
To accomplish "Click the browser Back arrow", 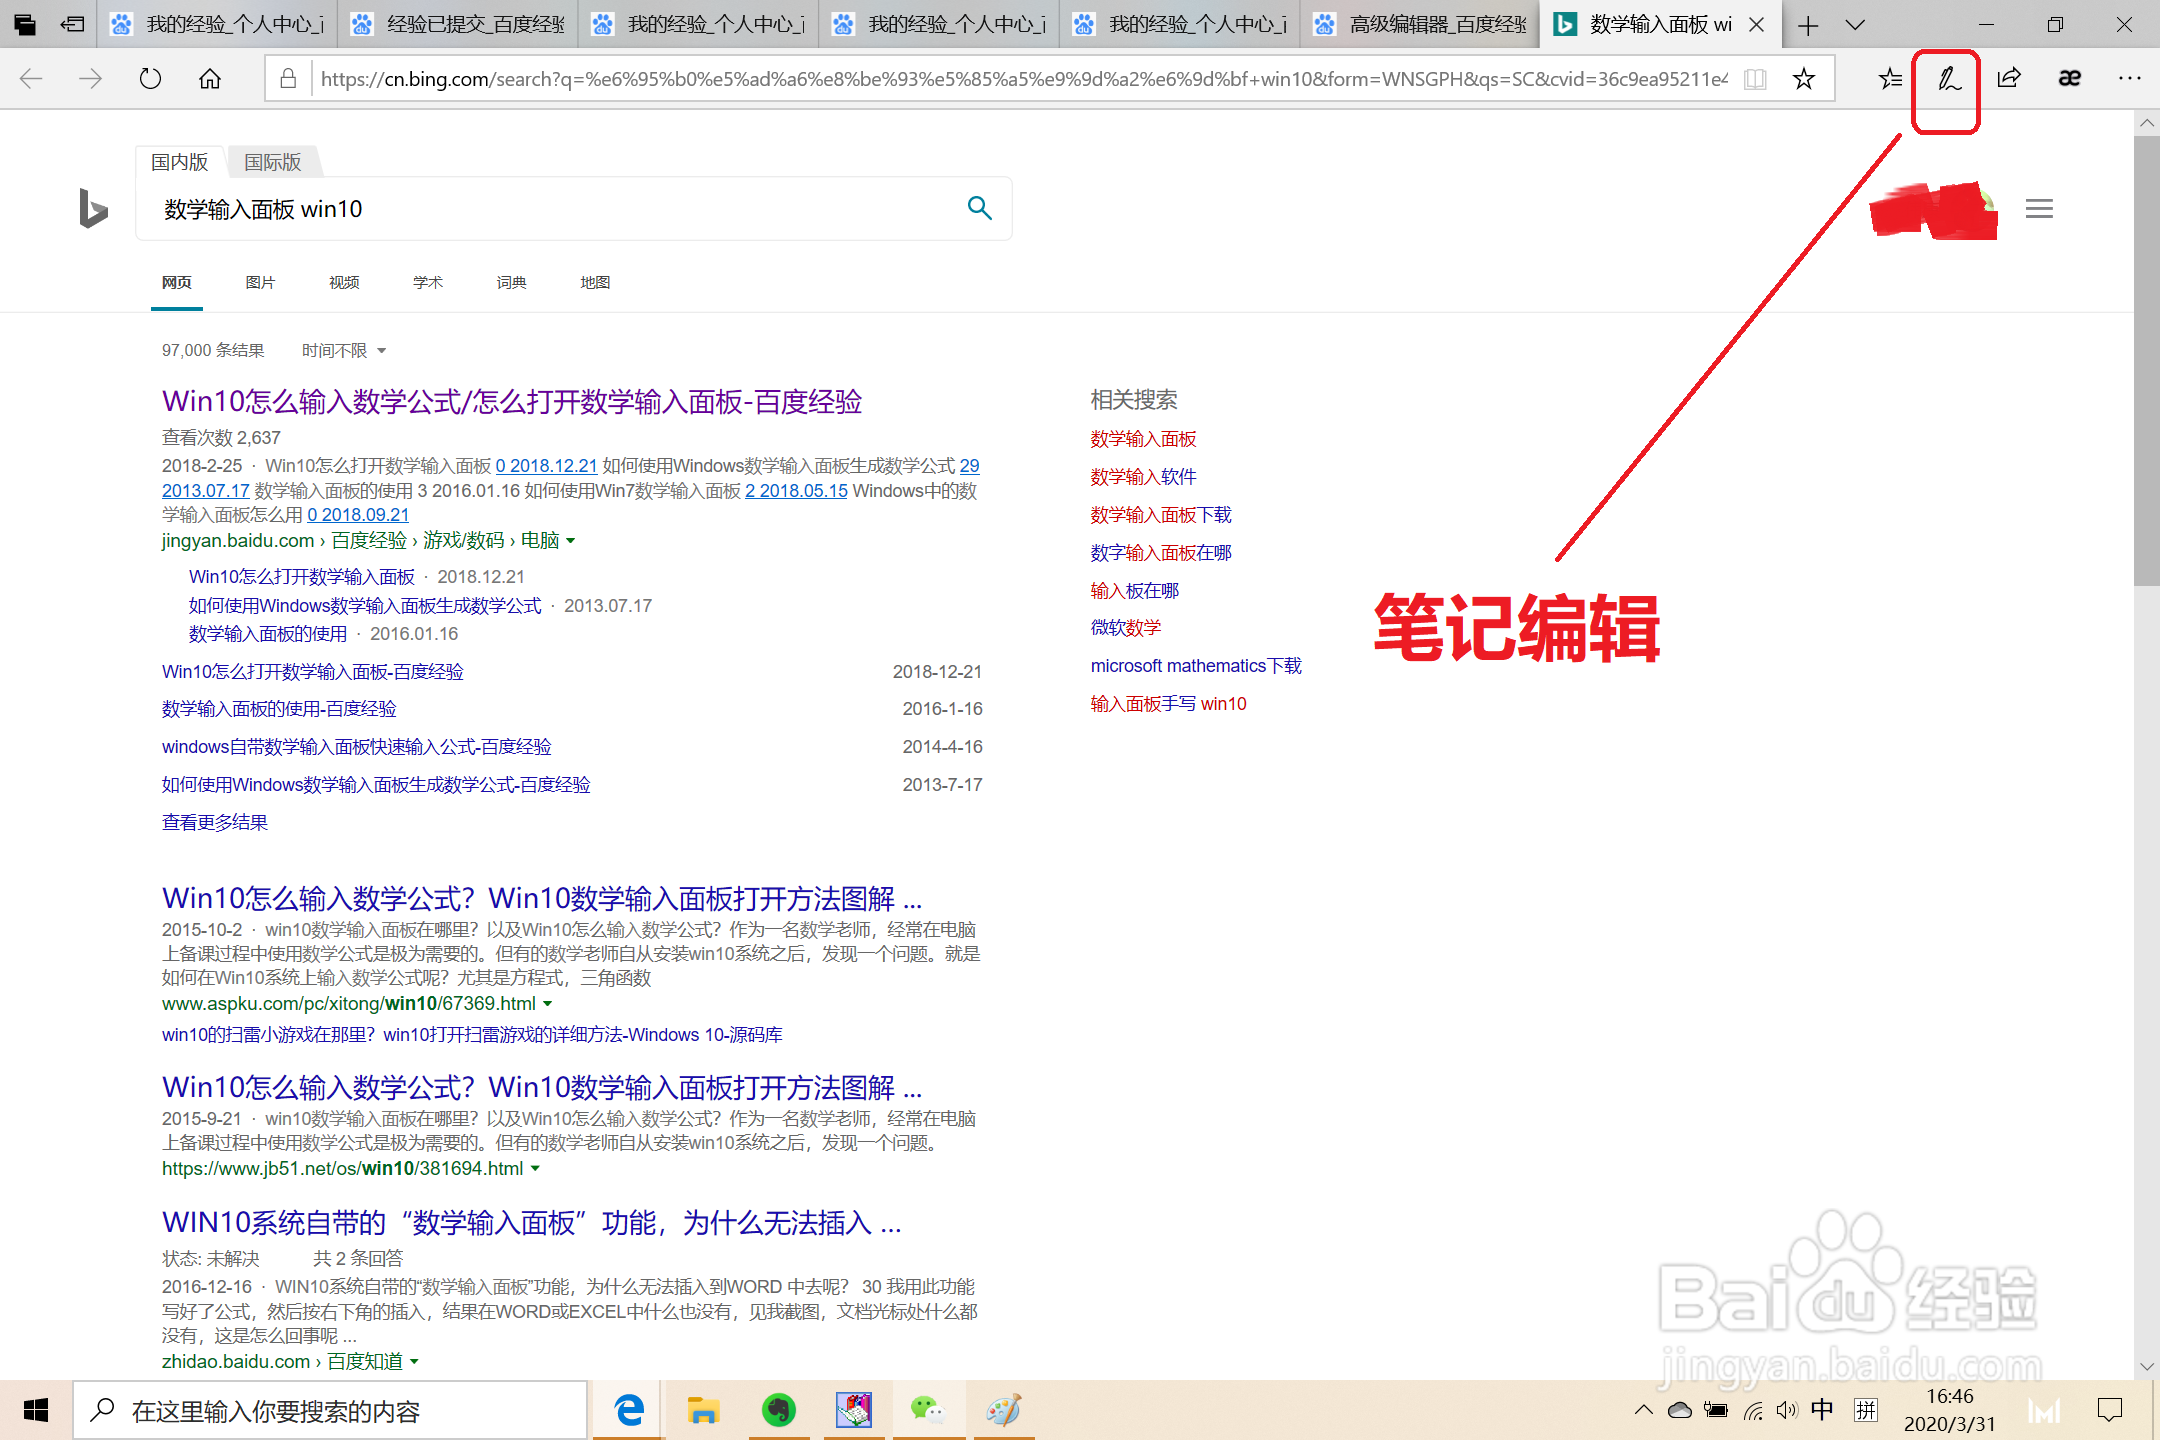I will (x=31, y=79).
